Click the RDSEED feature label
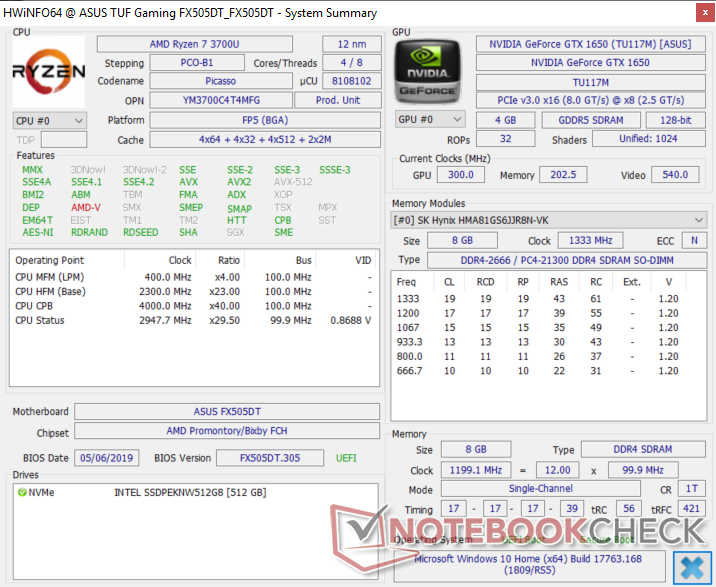716x587 pixels. [141, 233]
